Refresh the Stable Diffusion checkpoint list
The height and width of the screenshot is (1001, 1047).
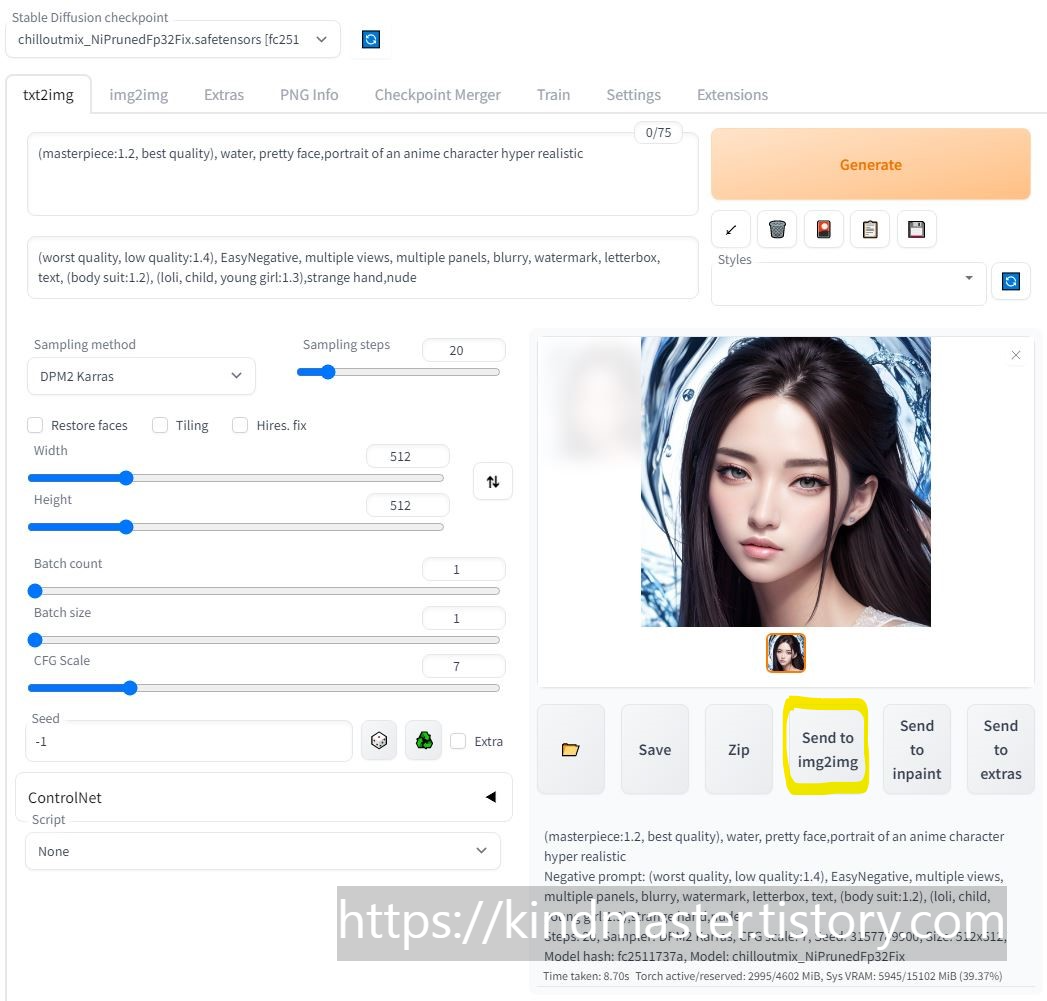point(371,39)
